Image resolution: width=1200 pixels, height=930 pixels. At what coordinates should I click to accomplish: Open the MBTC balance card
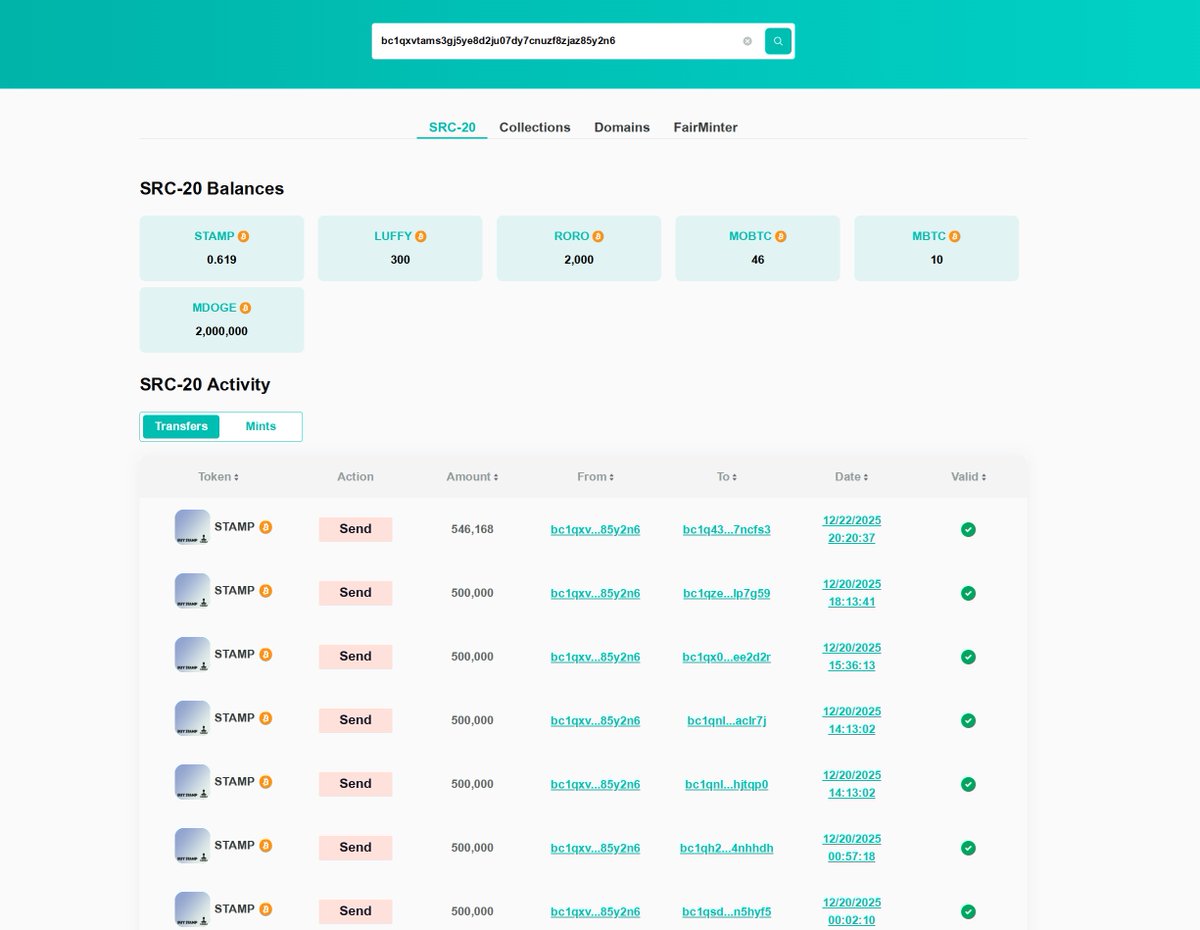936,248
